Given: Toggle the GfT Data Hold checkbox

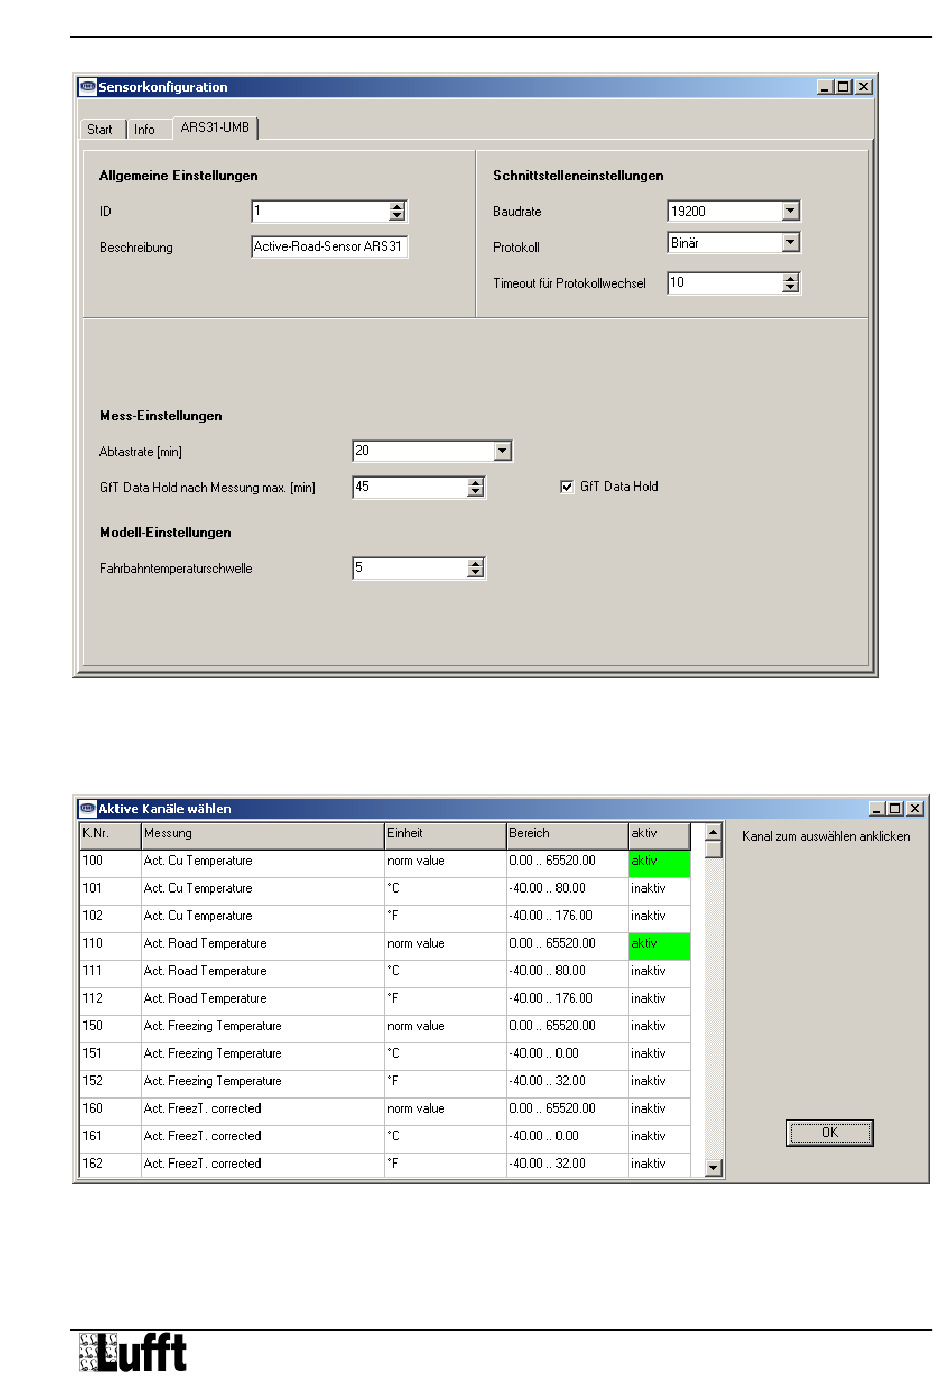Looking at the screenshot, I should (x=567, y=487).
